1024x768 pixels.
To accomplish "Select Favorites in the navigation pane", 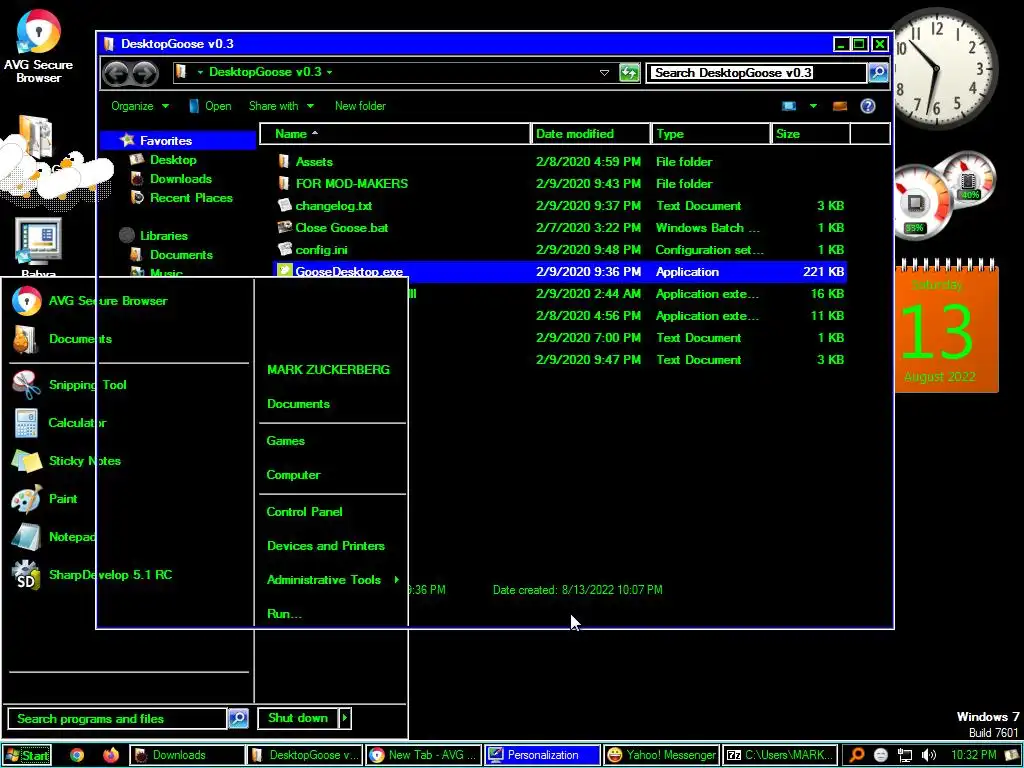I will pyautogui.click(x=166, y=140).
